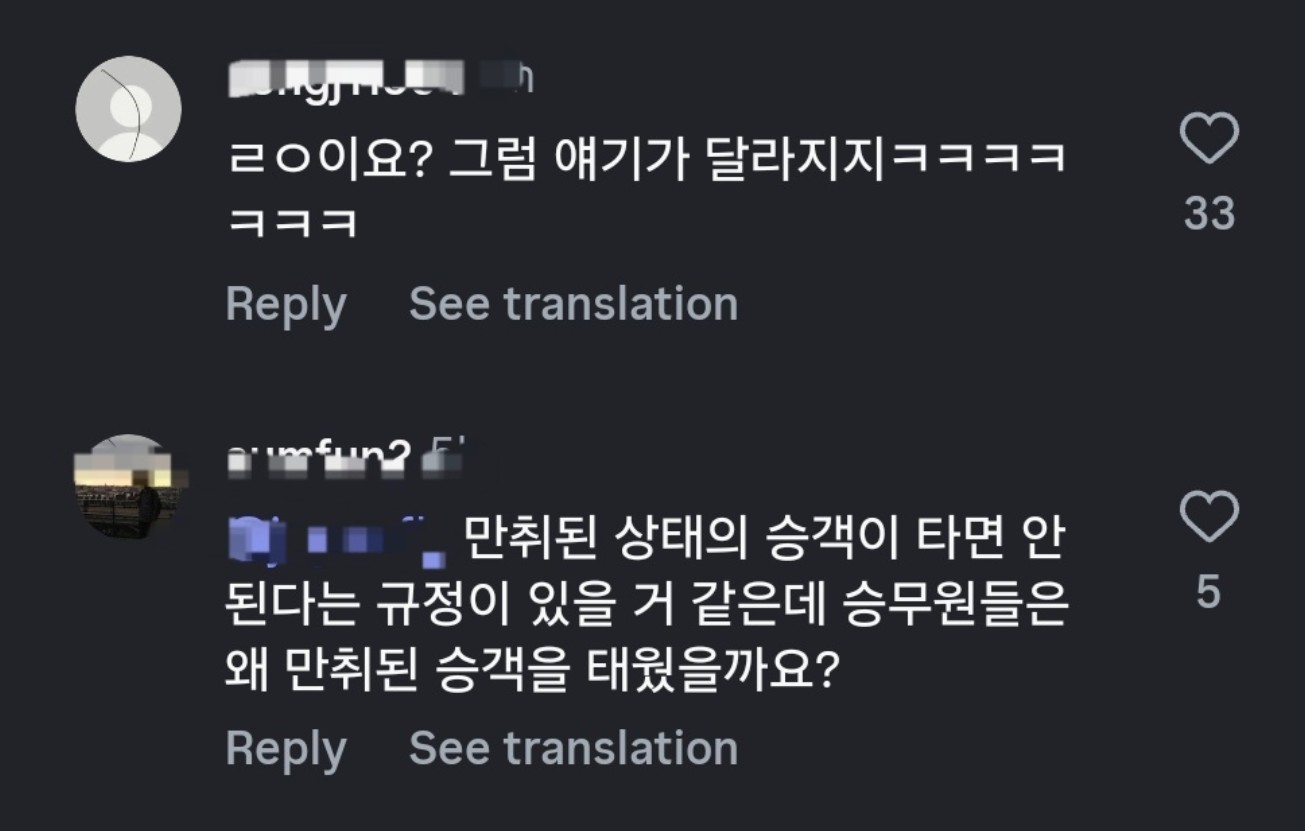Open the blurred username above 만취된 comment

(318, 457)
